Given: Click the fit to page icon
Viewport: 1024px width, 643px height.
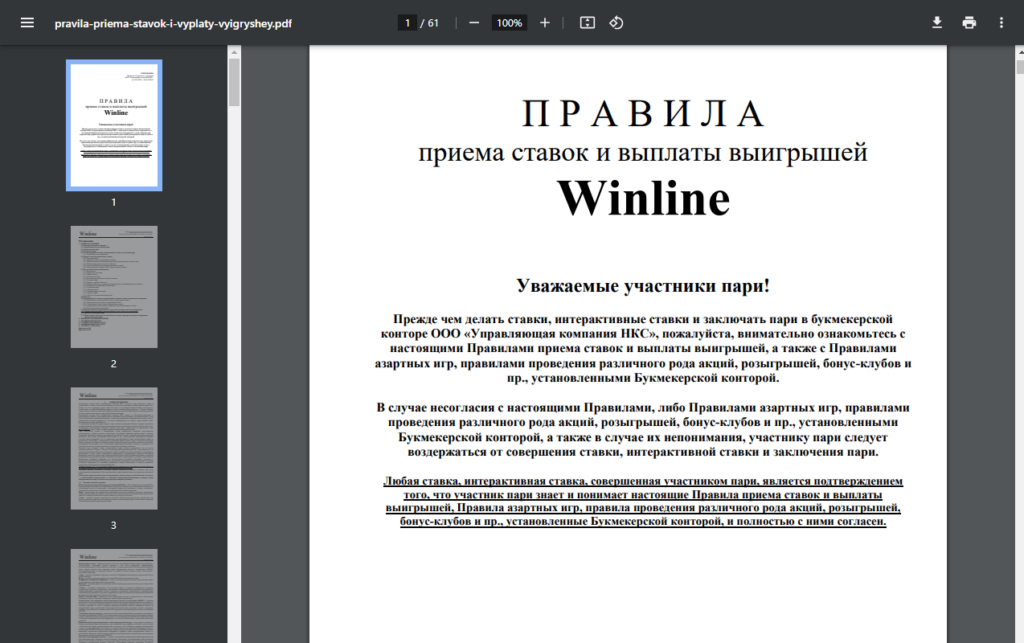Looking at the screenshot, I should tap(587, 23).
